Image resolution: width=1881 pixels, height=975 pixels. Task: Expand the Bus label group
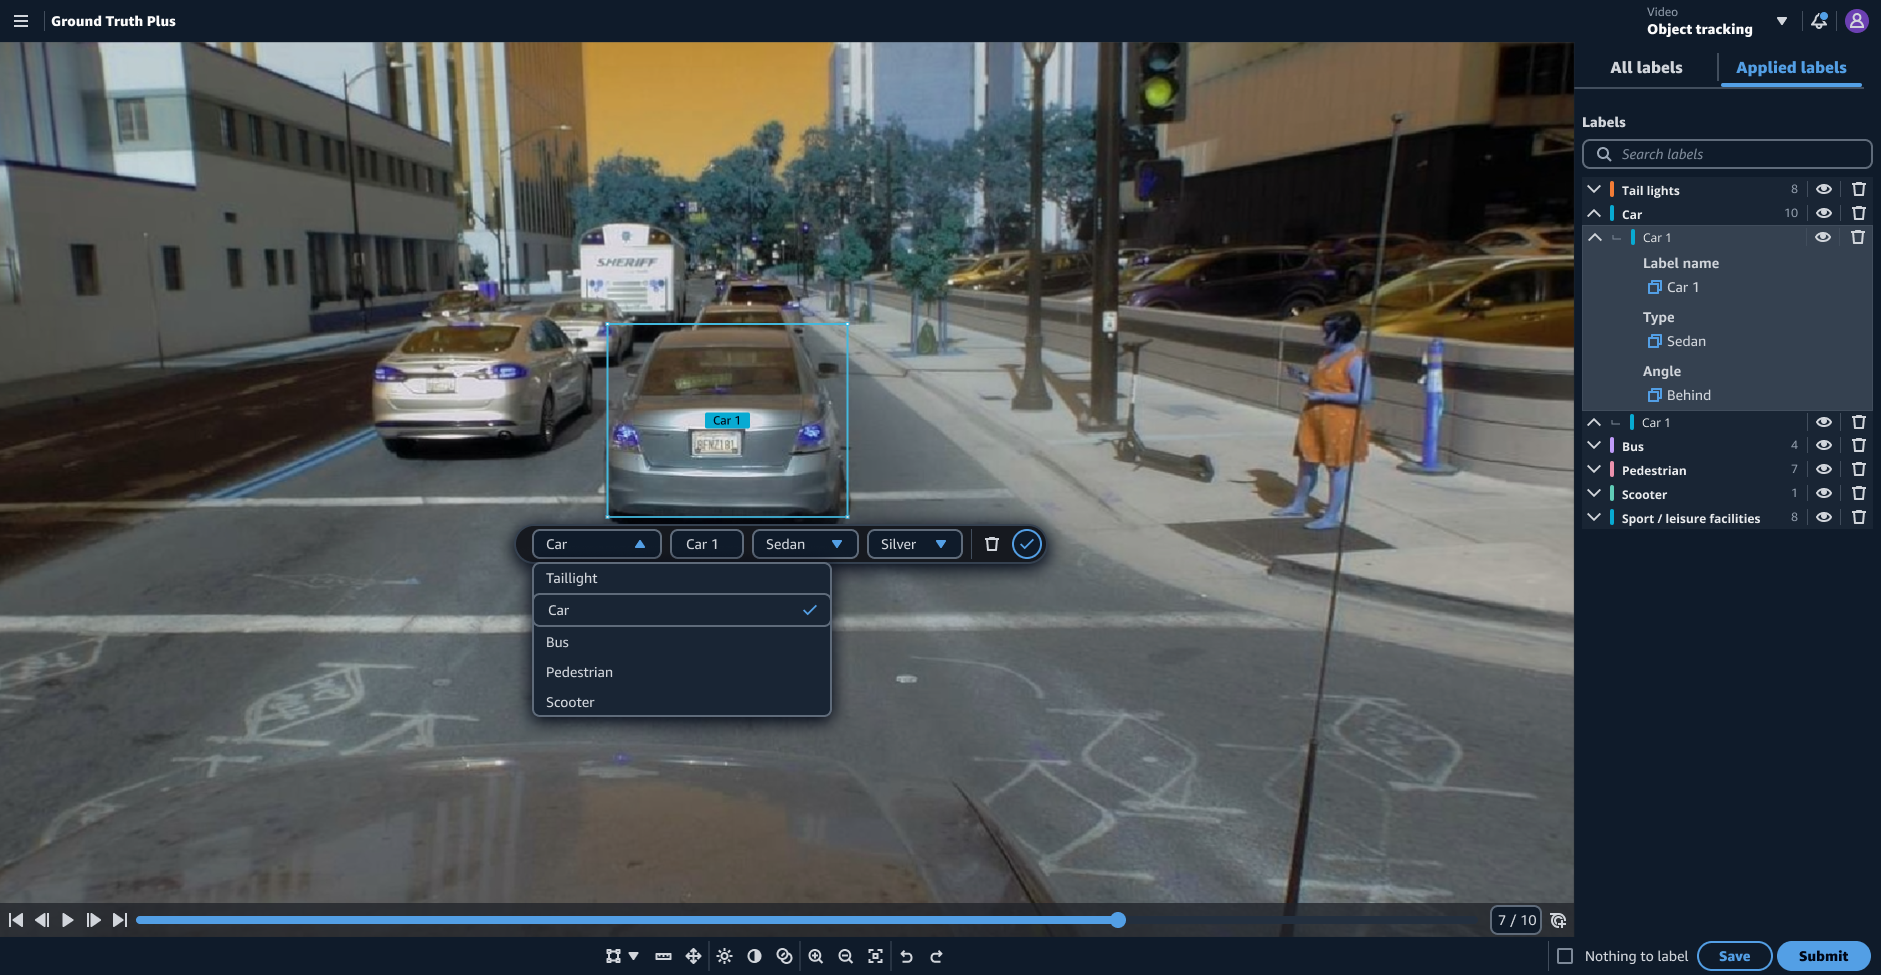(1594, 446)
